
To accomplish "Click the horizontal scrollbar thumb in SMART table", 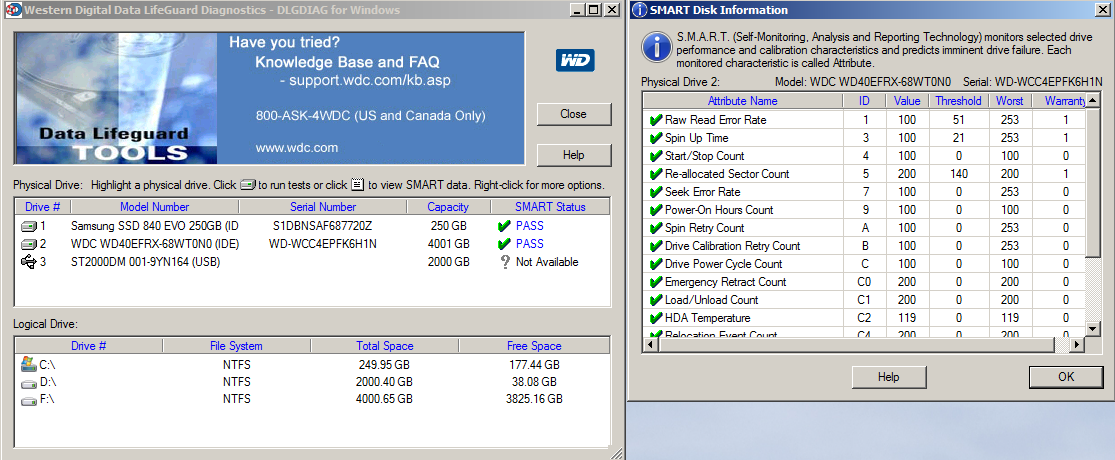I will [x=855, y=344].
